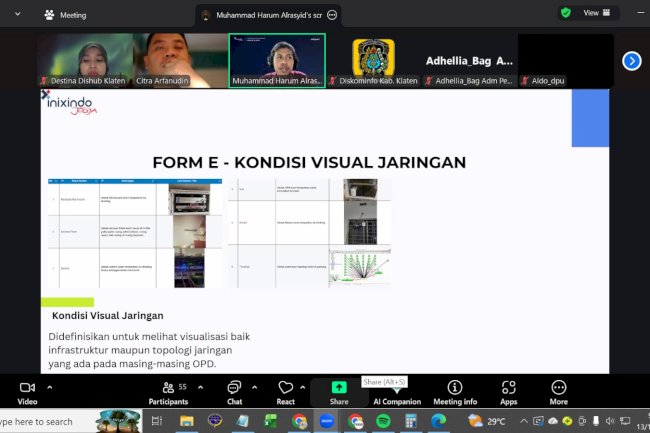The image size is (650, 433).
Task: Show next participants page arrow
Action: 631,61
